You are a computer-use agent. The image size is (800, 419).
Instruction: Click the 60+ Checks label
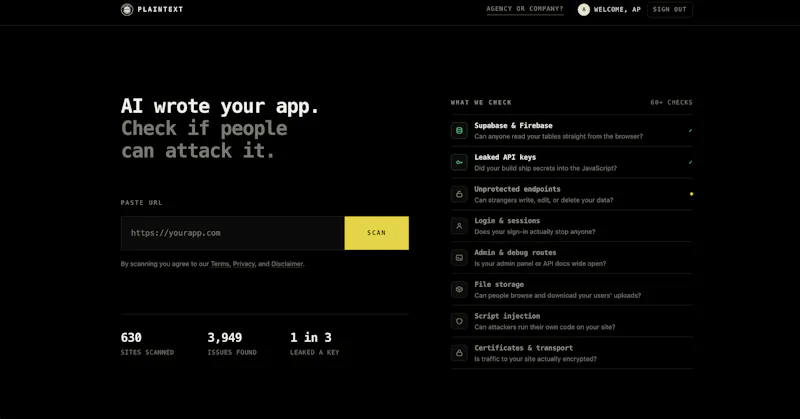click(671, 103)
